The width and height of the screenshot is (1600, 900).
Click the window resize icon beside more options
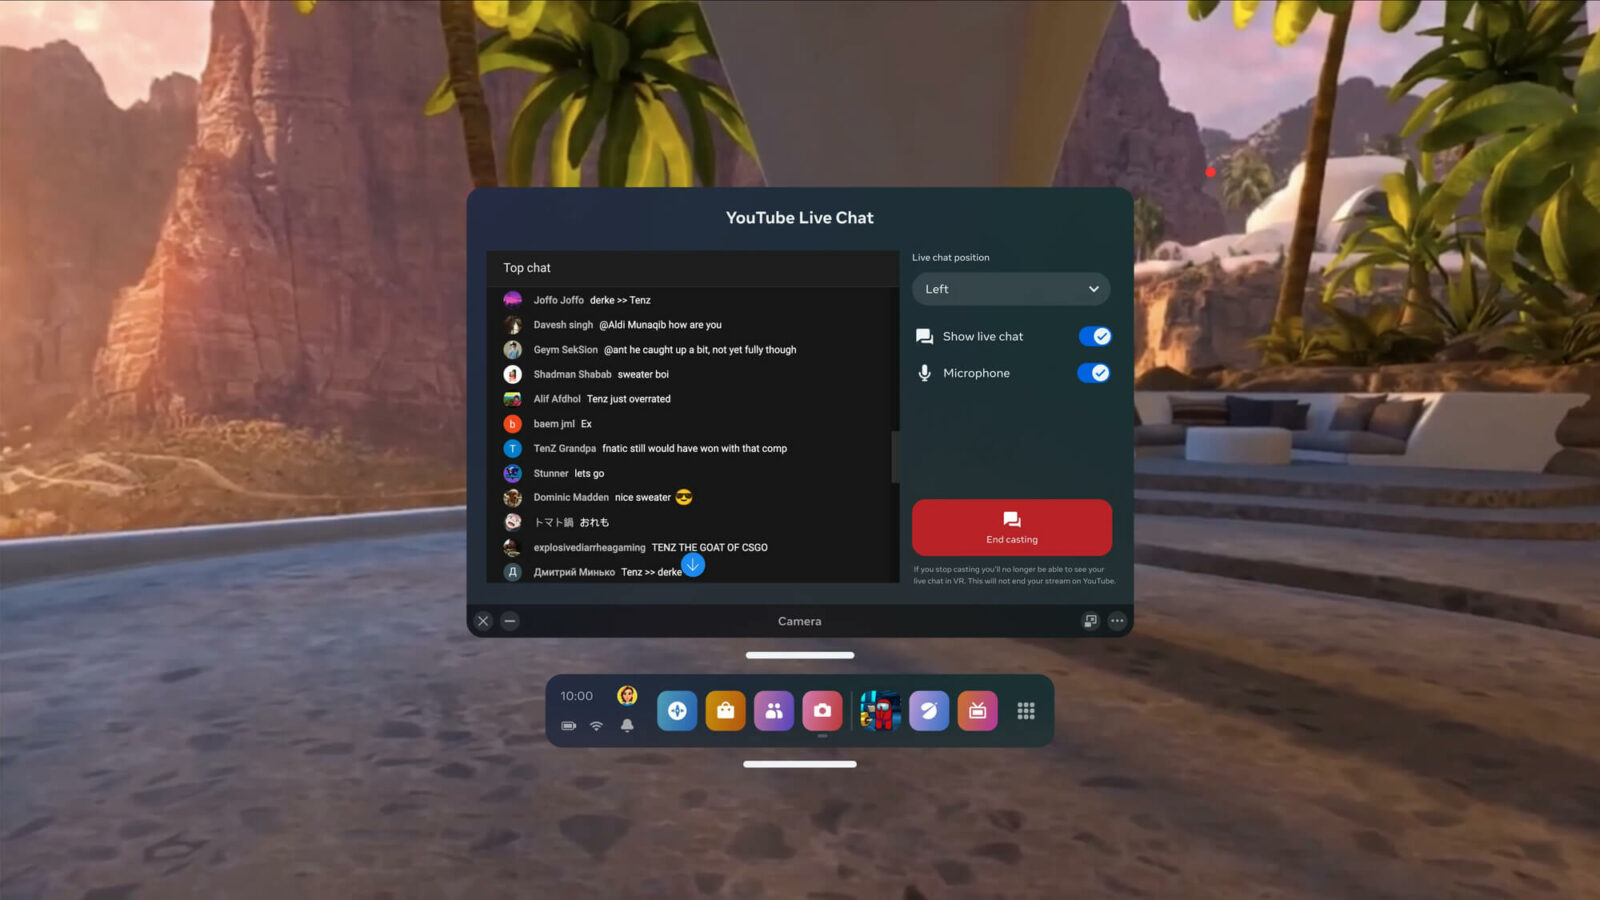coord(1090,621)
